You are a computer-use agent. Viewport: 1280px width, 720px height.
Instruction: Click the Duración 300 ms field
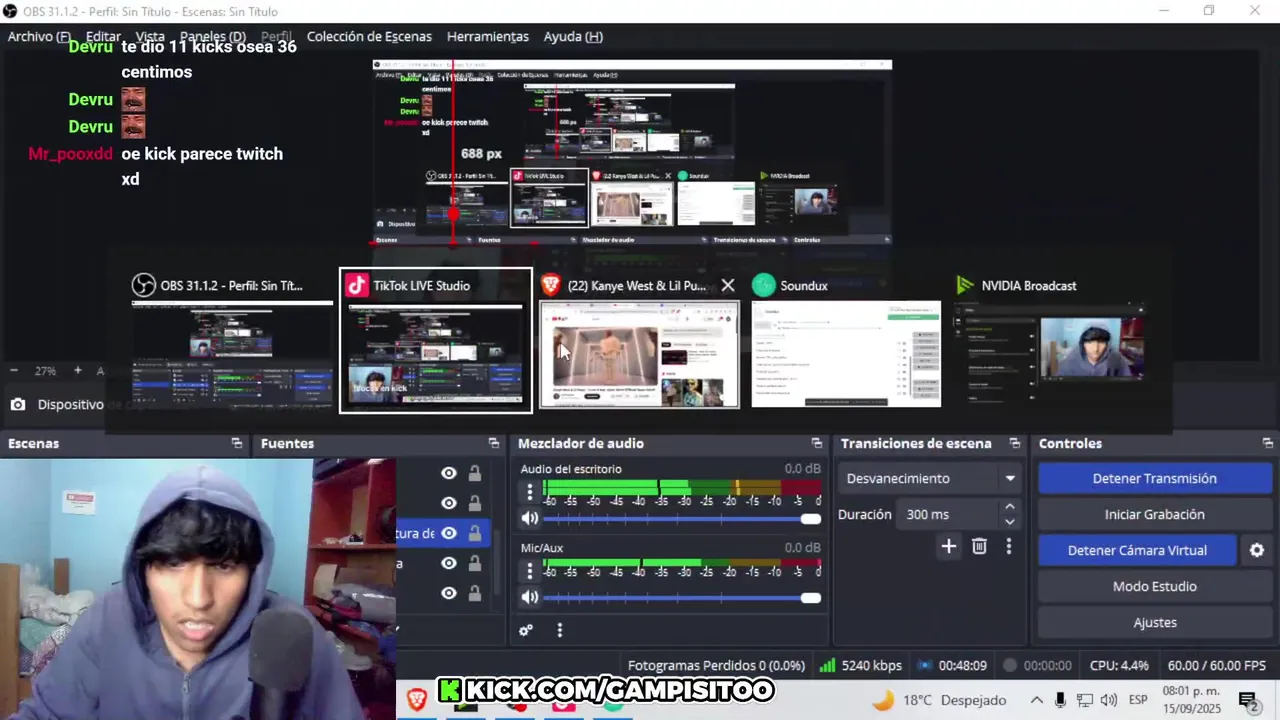(948, 514)
